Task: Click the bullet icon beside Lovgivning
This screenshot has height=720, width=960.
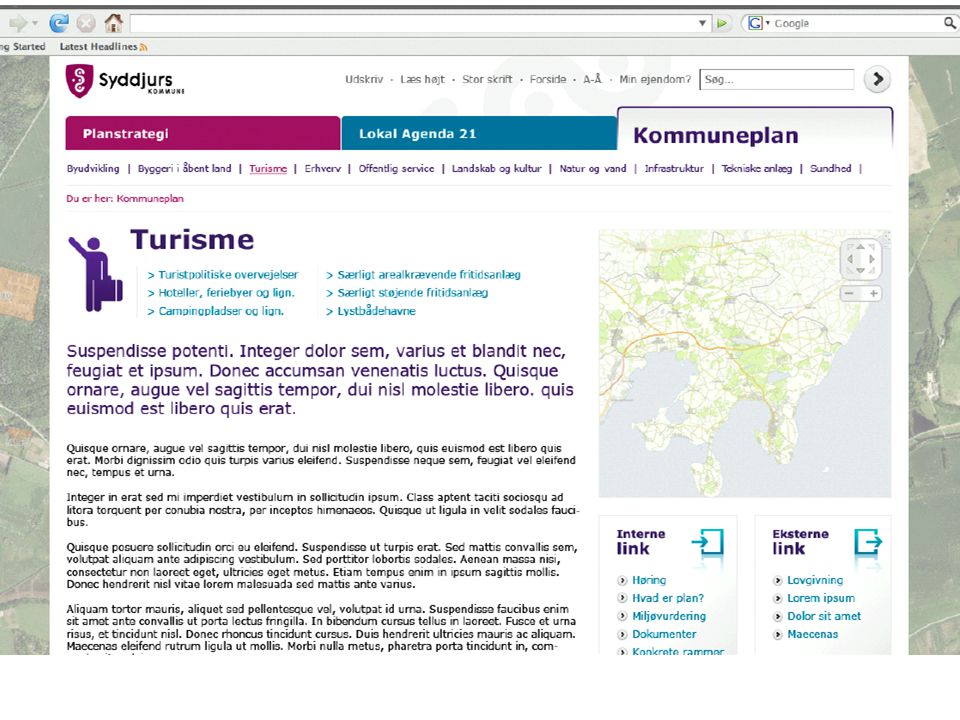Action: [778, 580]
